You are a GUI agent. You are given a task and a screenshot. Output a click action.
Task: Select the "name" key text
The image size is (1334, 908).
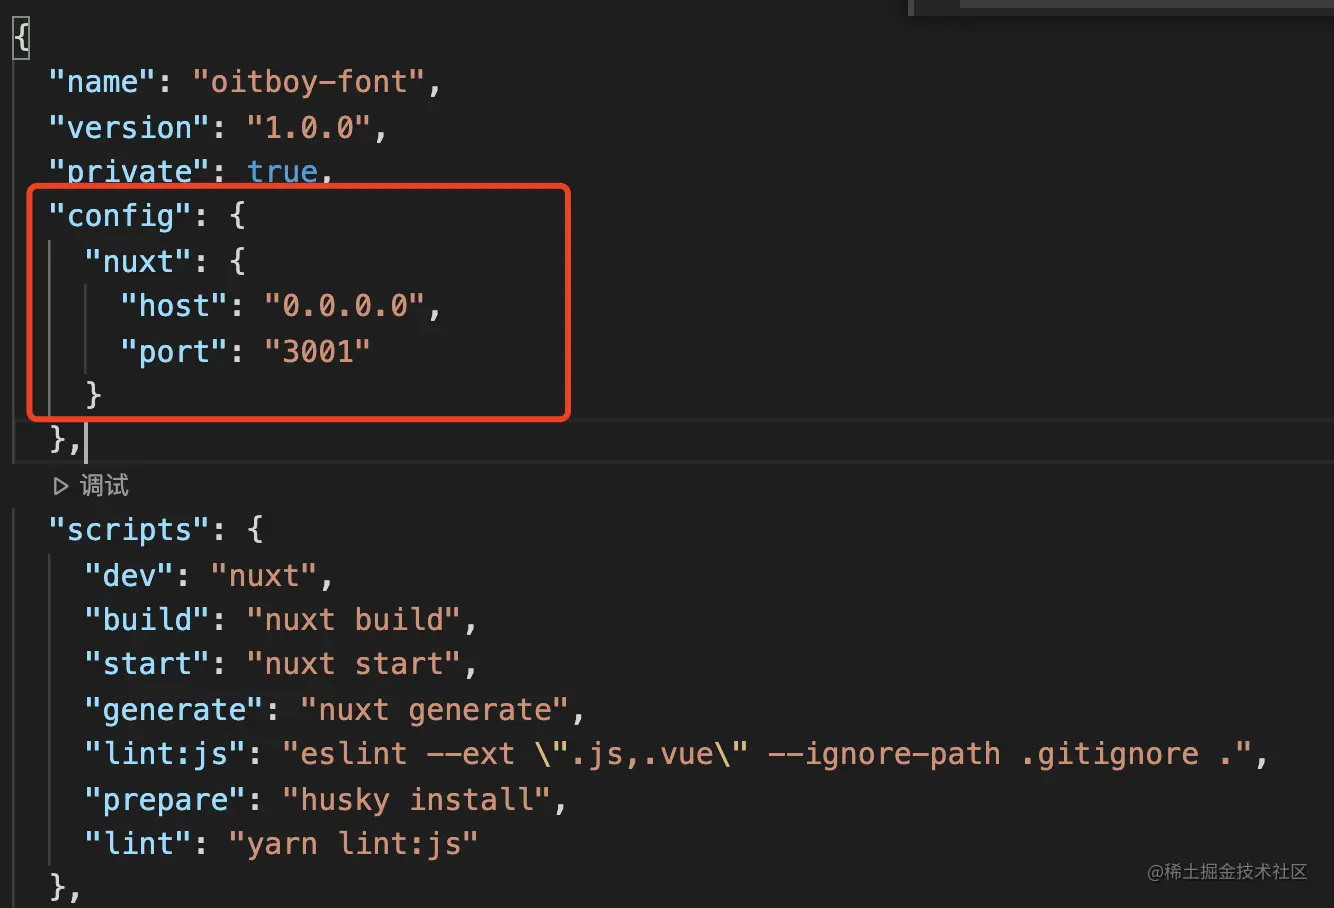point(103,82)
